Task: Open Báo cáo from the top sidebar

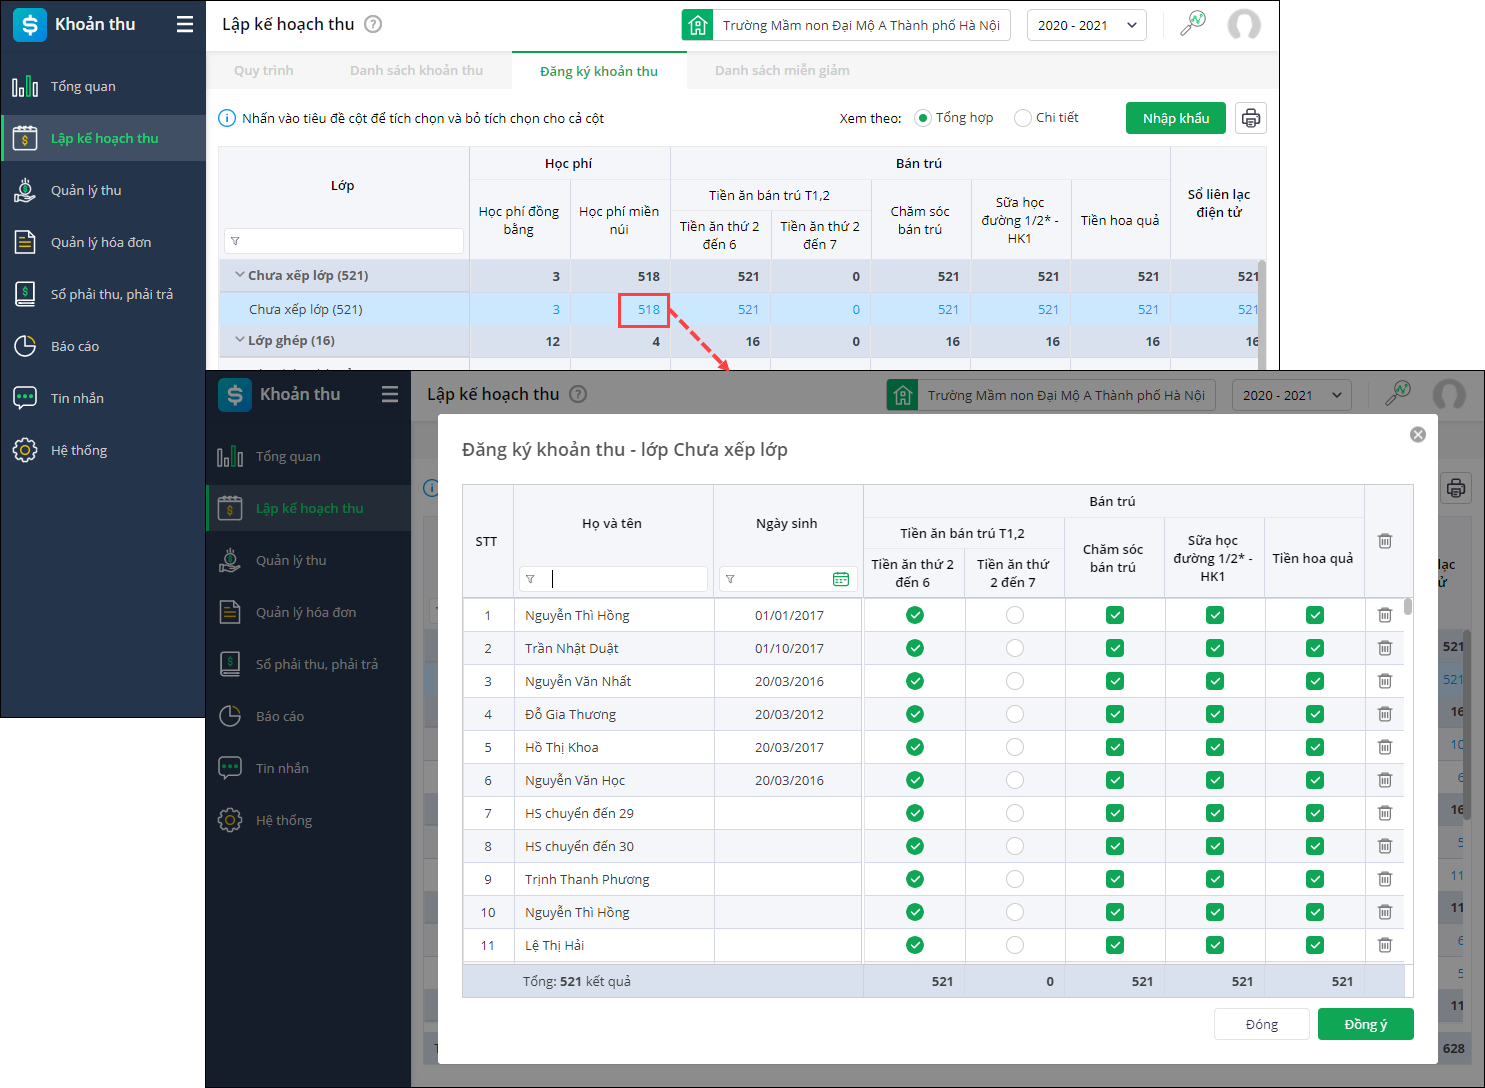Action: 75,346
